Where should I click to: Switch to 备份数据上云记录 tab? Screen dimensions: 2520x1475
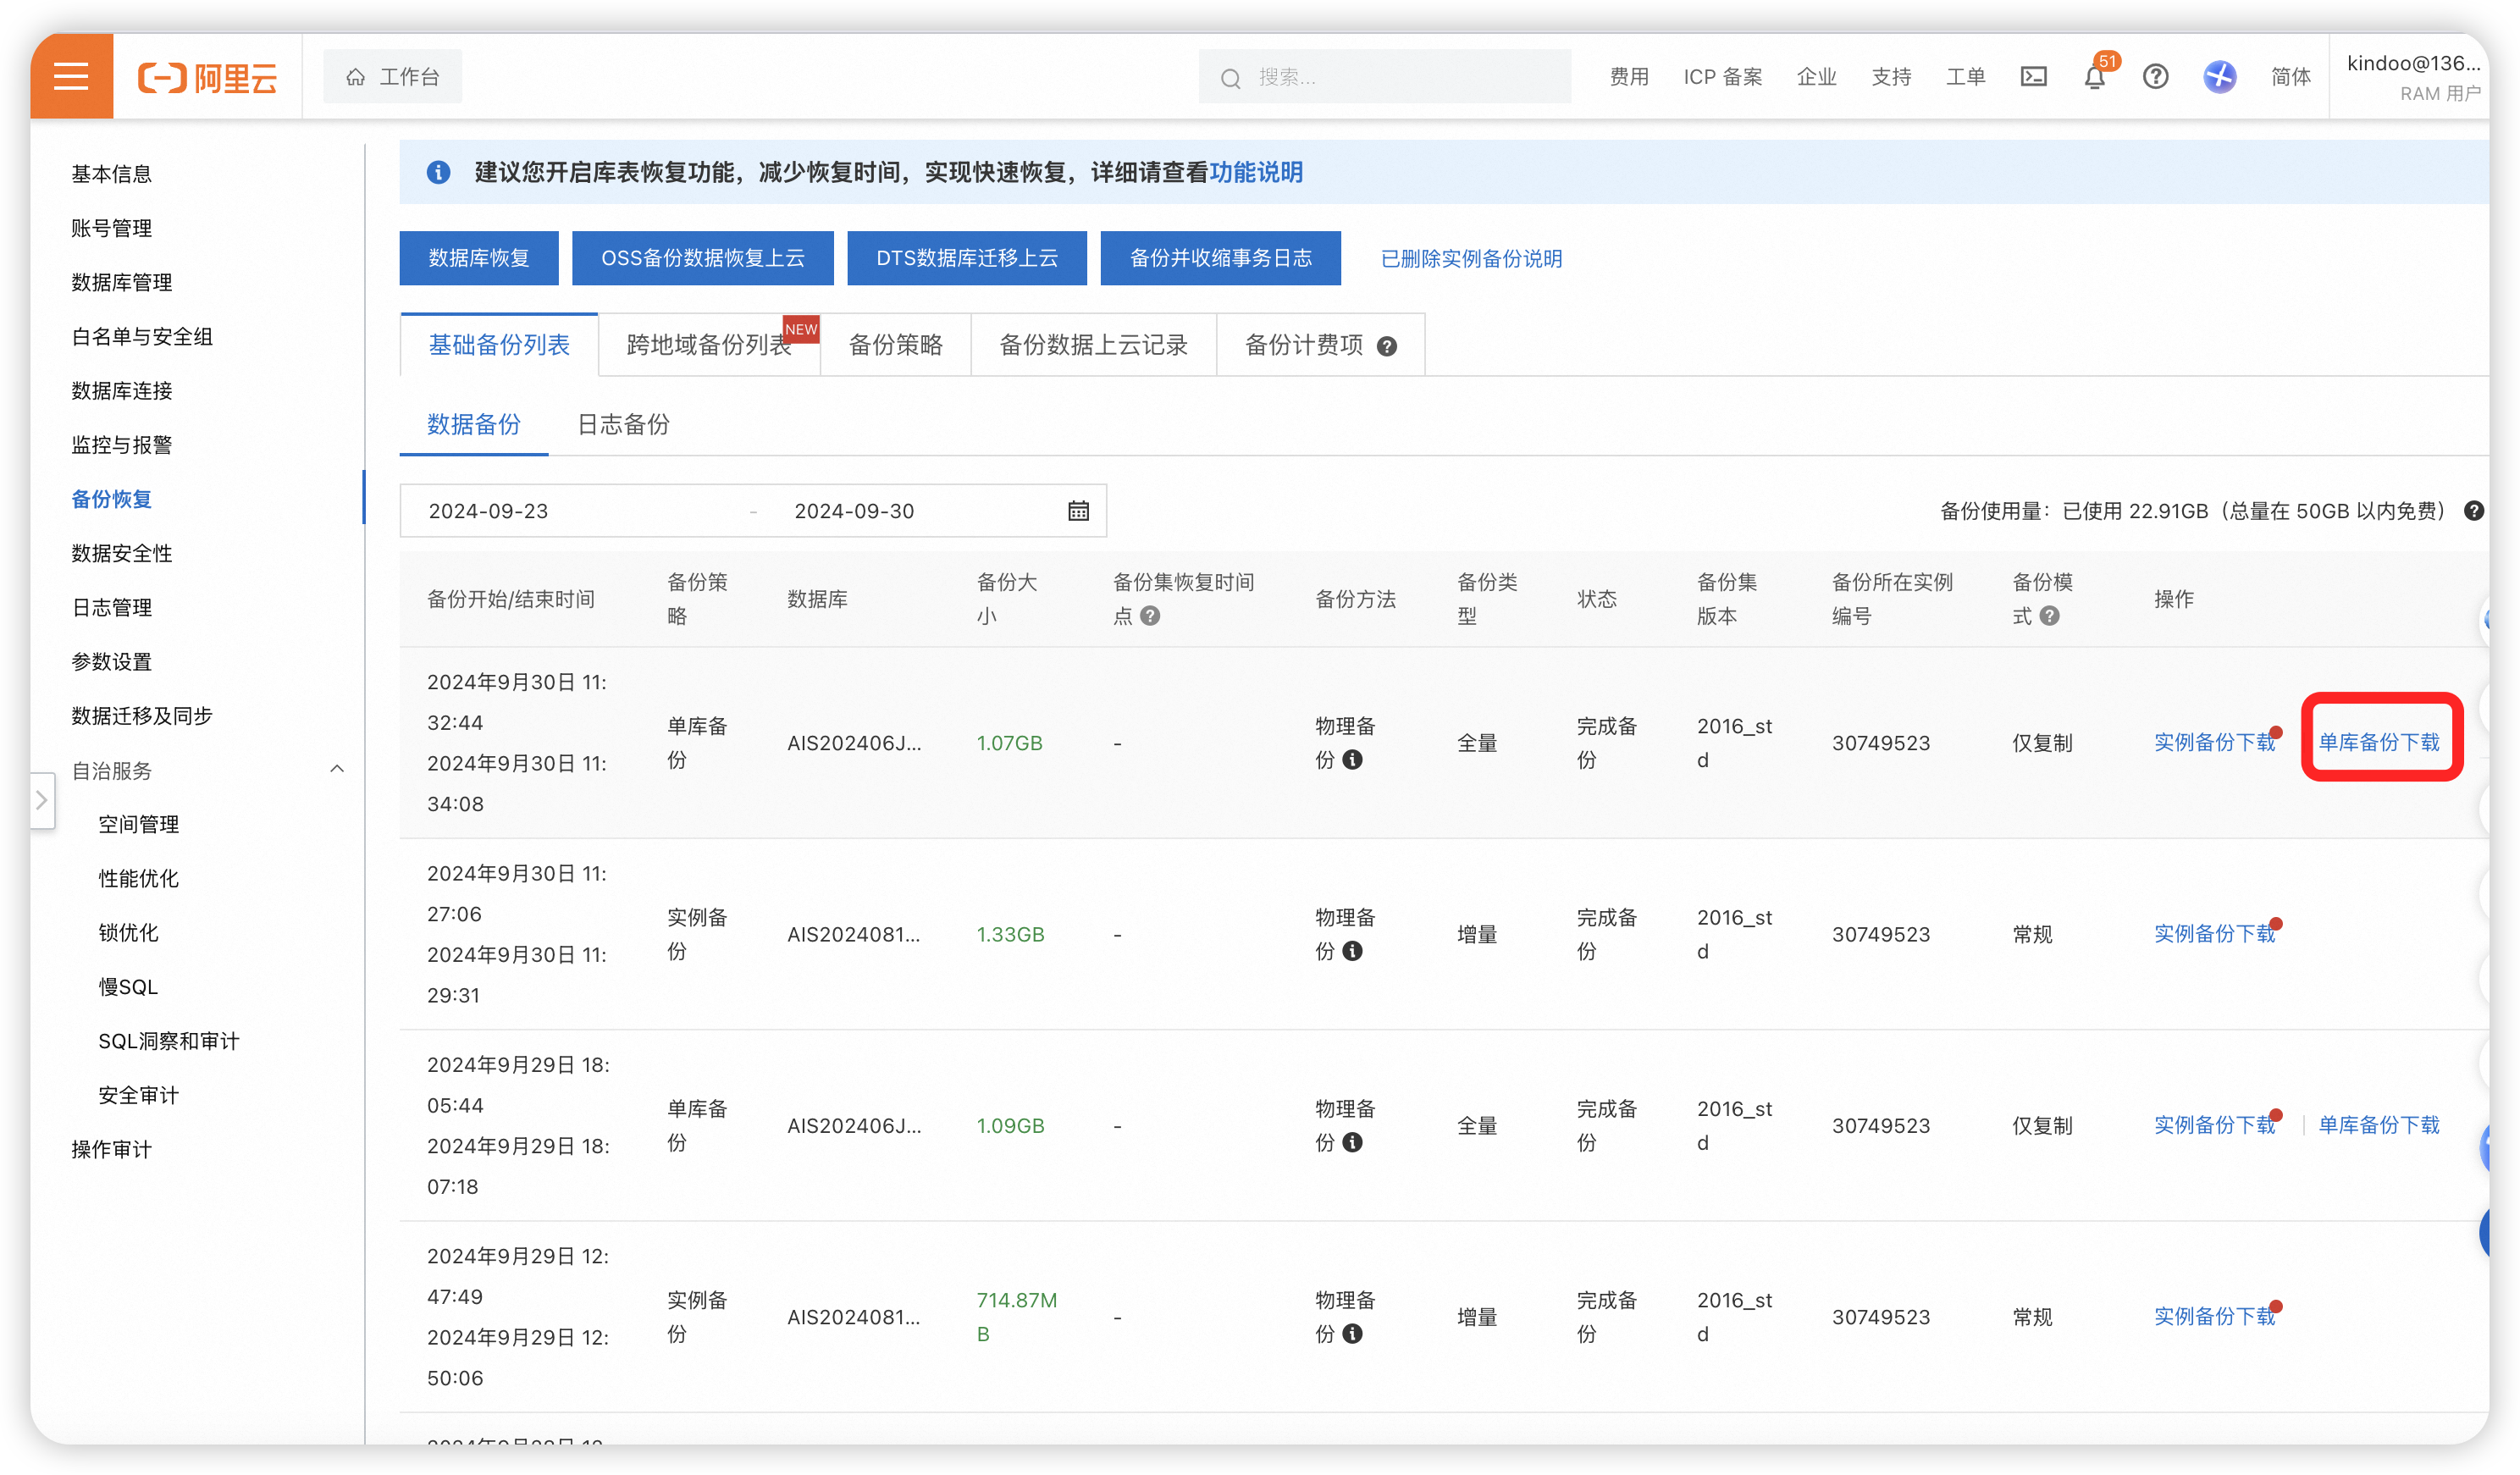coord(1093,345)
